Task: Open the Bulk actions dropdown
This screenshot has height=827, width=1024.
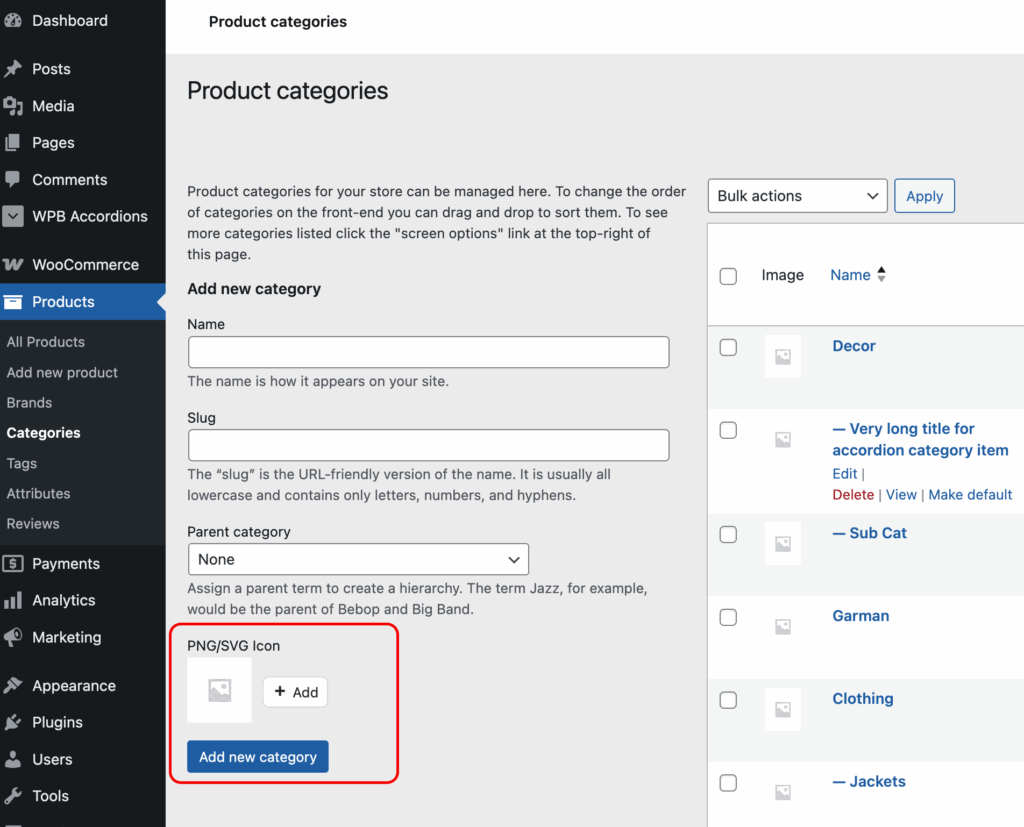Action: coord(797,196)
